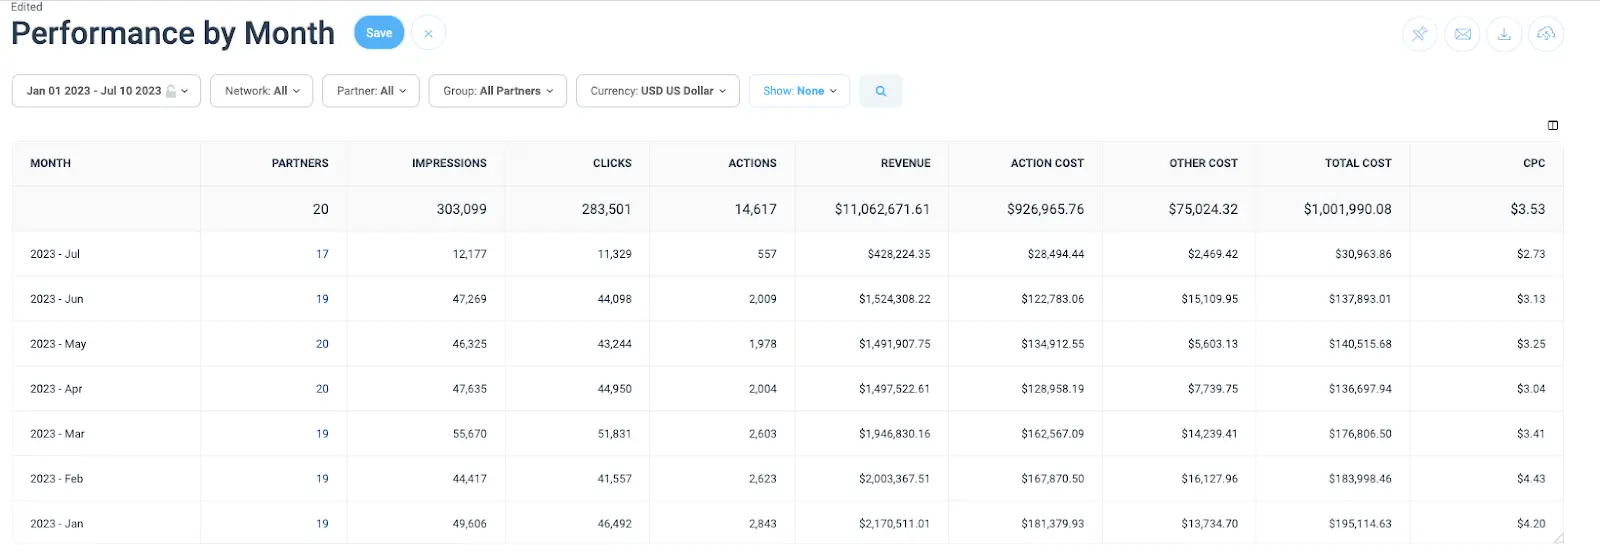Download the report with the download icon
This screenshot has width=1600, height=554.
(1504, 34)
